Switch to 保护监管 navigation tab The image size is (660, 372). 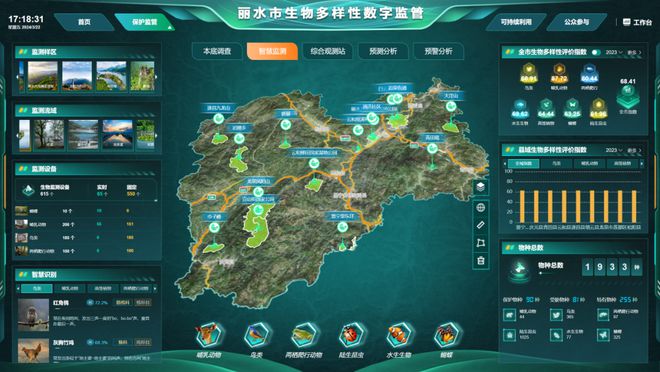tap(144, 22)
